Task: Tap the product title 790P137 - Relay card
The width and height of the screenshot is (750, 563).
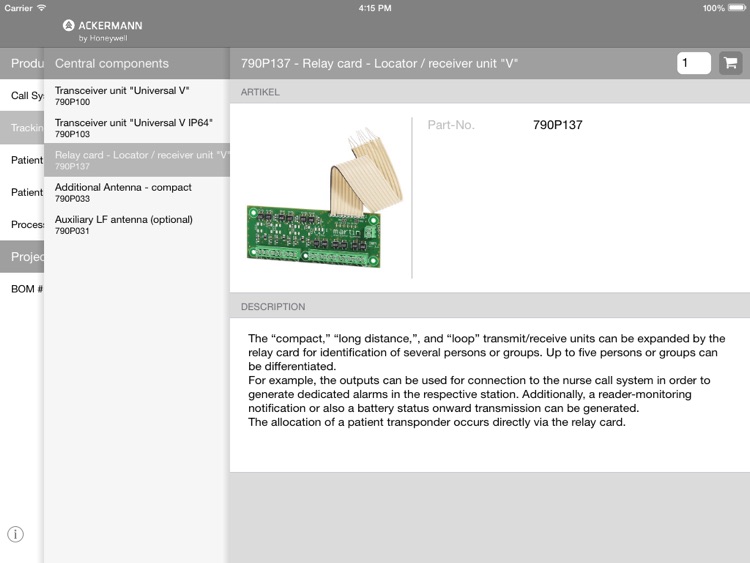Action: [379, 63]
